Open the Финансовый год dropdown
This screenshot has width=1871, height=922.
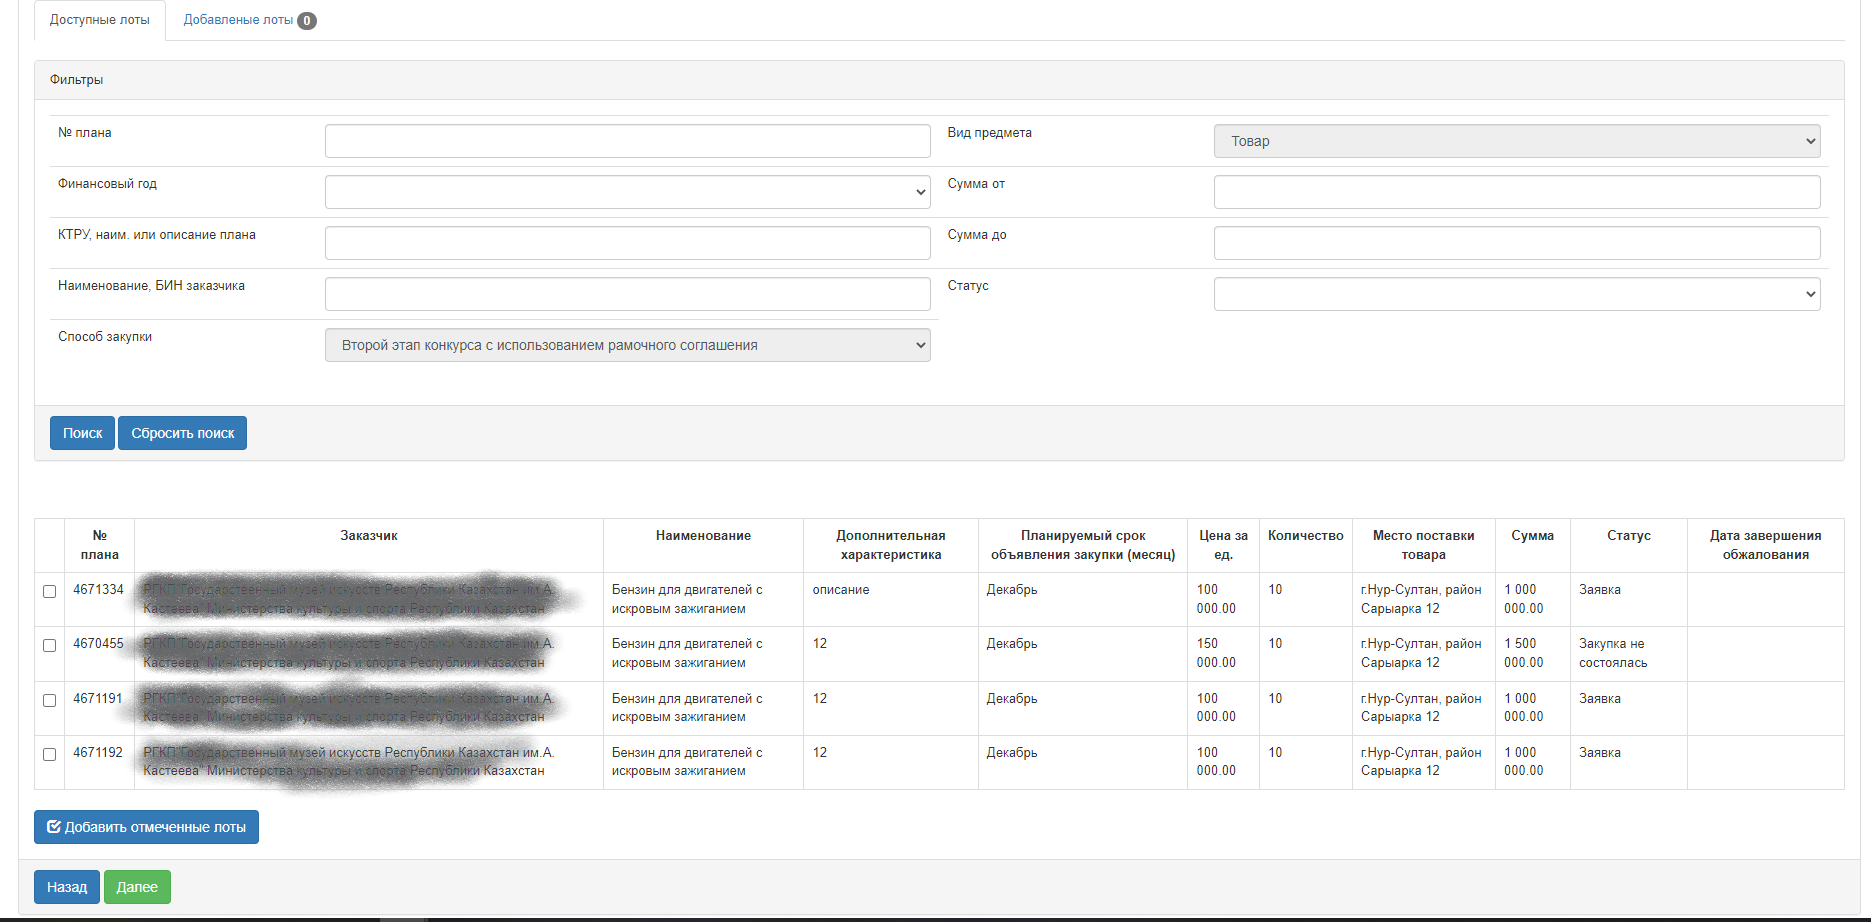click(x=627, y=192)
